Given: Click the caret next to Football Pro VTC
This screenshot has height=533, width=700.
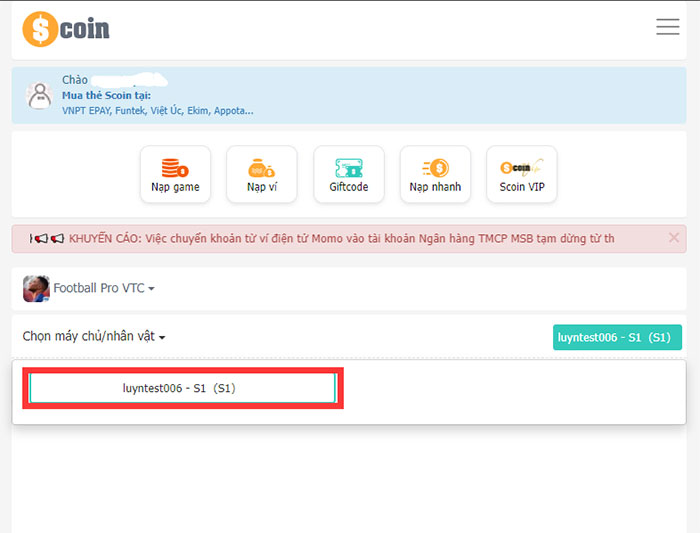Looking at the screenshot, I should click(x=151, y=290).
